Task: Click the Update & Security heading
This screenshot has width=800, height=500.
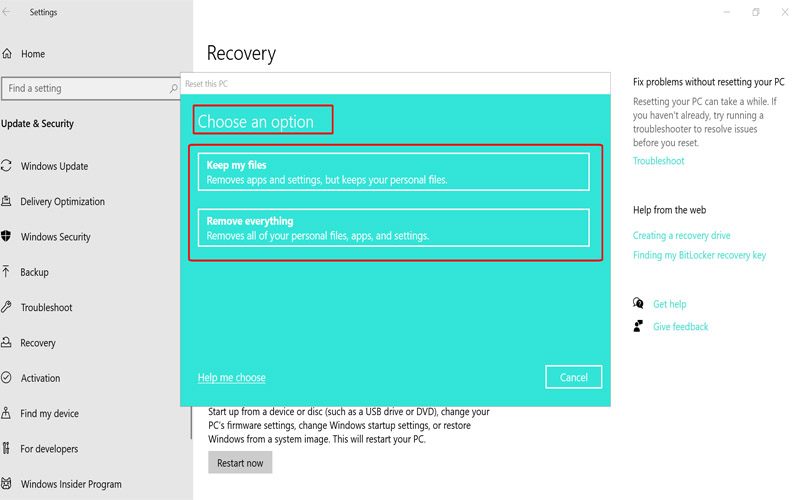Action: click(37, 123)
